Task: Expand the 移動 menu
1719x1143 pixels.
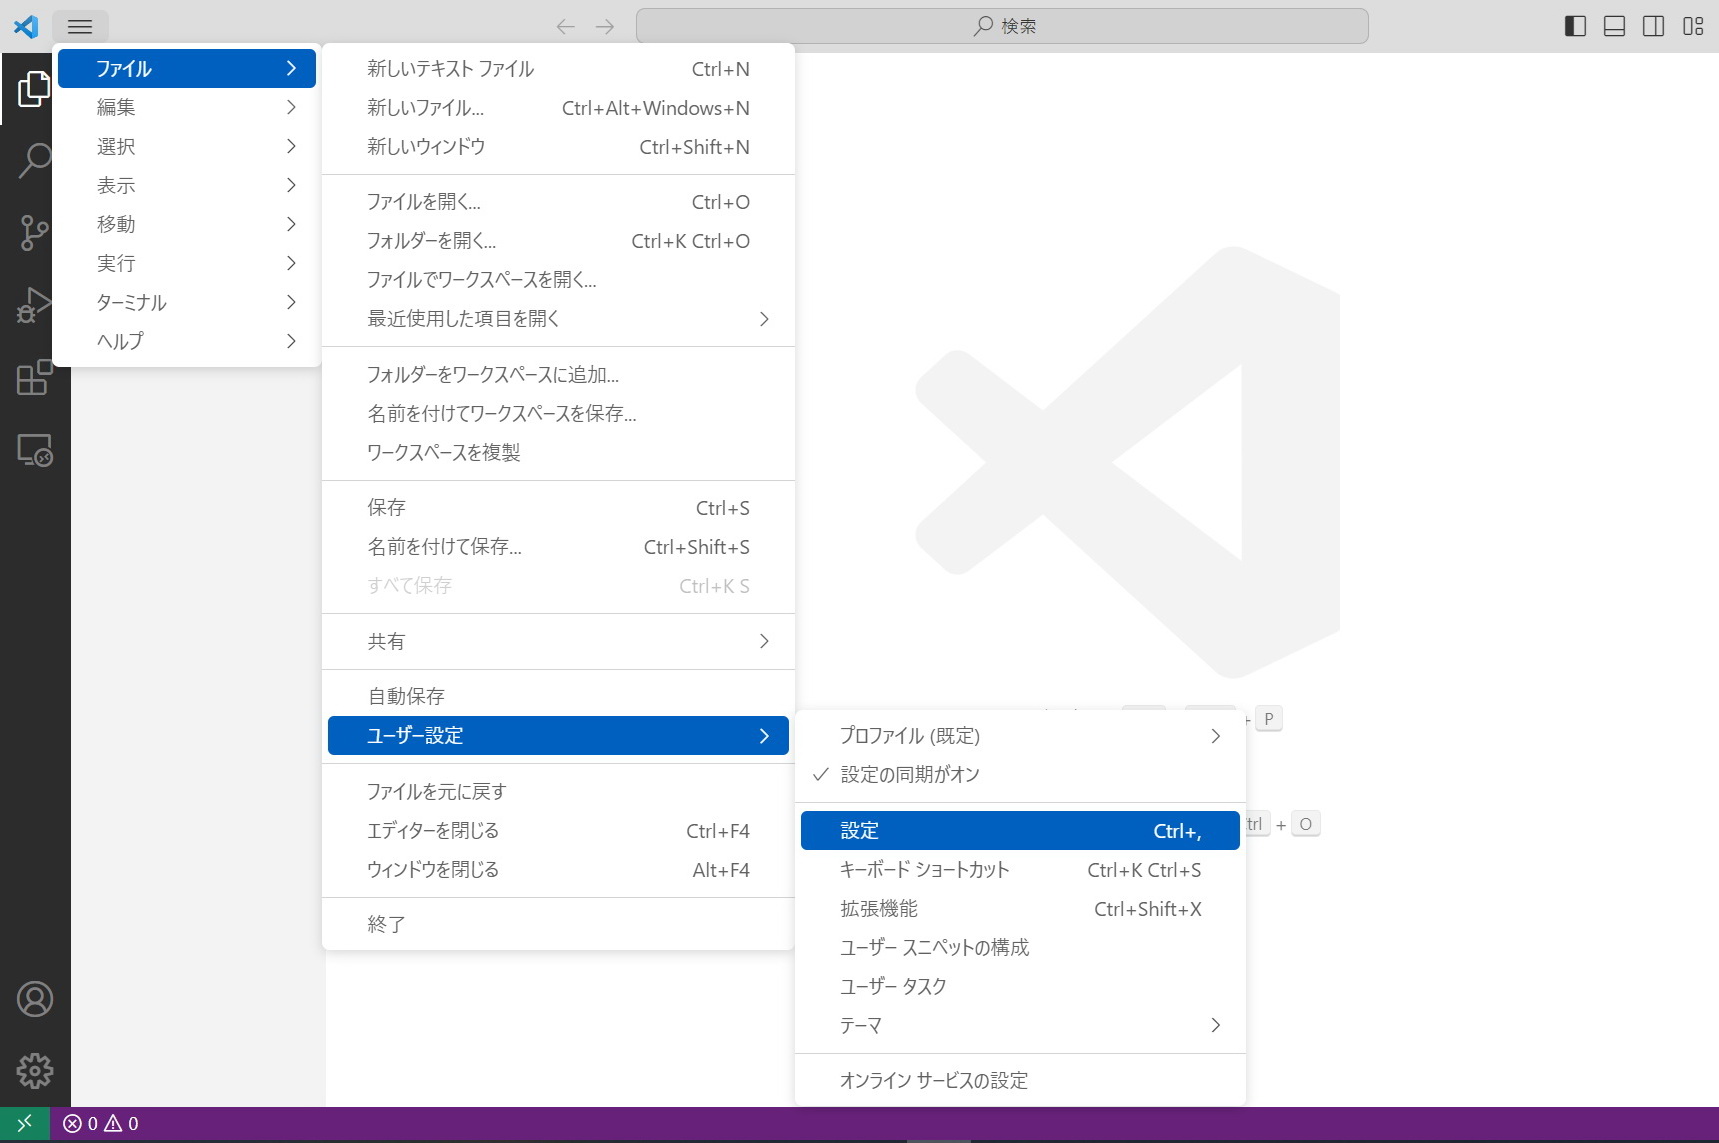Action: coord(187,224)
